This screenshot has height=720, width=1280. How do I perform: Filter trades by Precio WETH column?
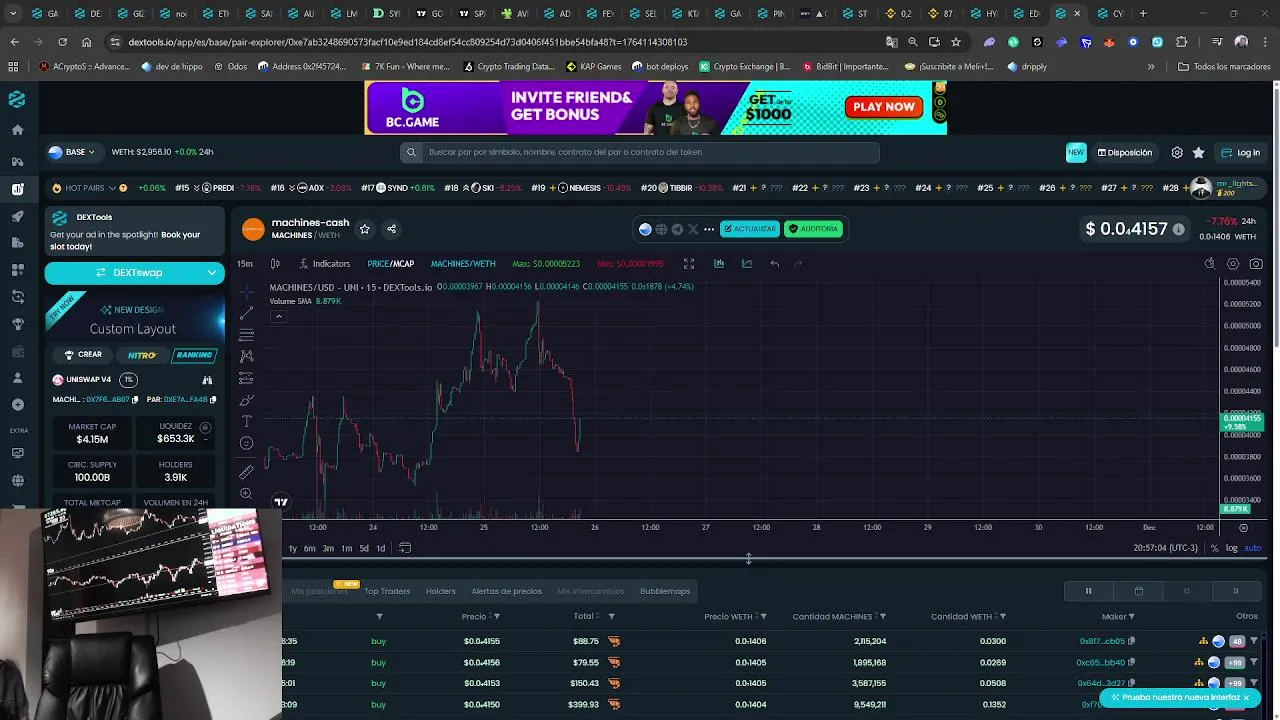pyautogui.click(x=763, y=617)
